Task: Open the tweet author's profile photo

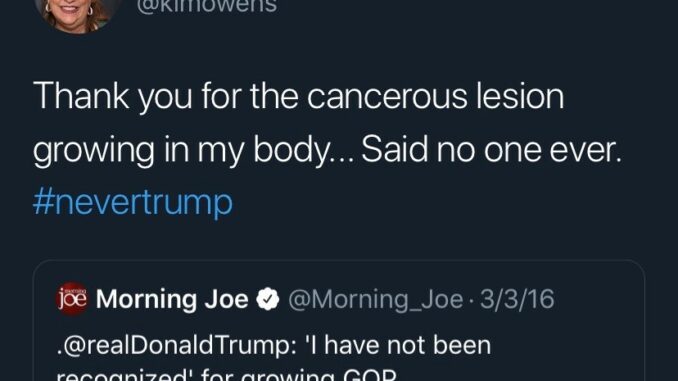Action: pyautogui.click(x=77, y=13)
